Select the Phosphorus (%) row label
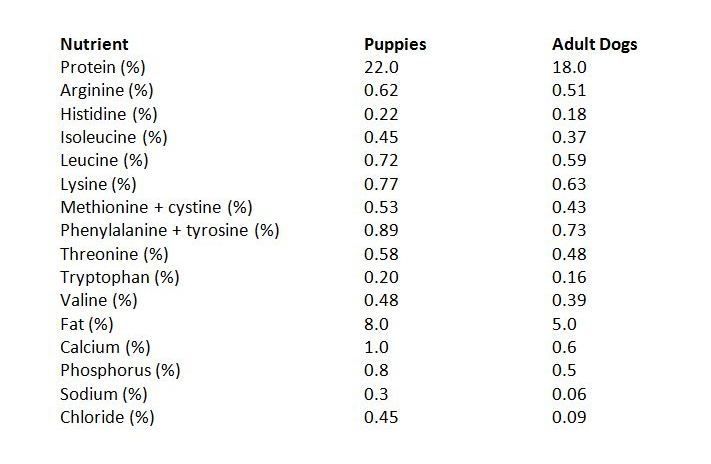711x464 pixels. pyautogui.click(x=120, y=371)
